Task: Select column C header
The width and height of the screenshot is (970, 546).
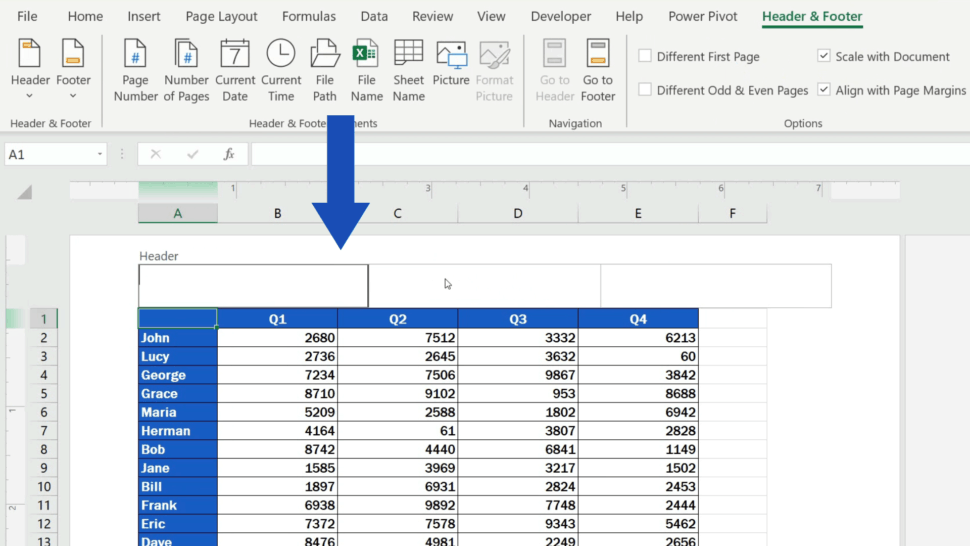Action: [397, 213]
